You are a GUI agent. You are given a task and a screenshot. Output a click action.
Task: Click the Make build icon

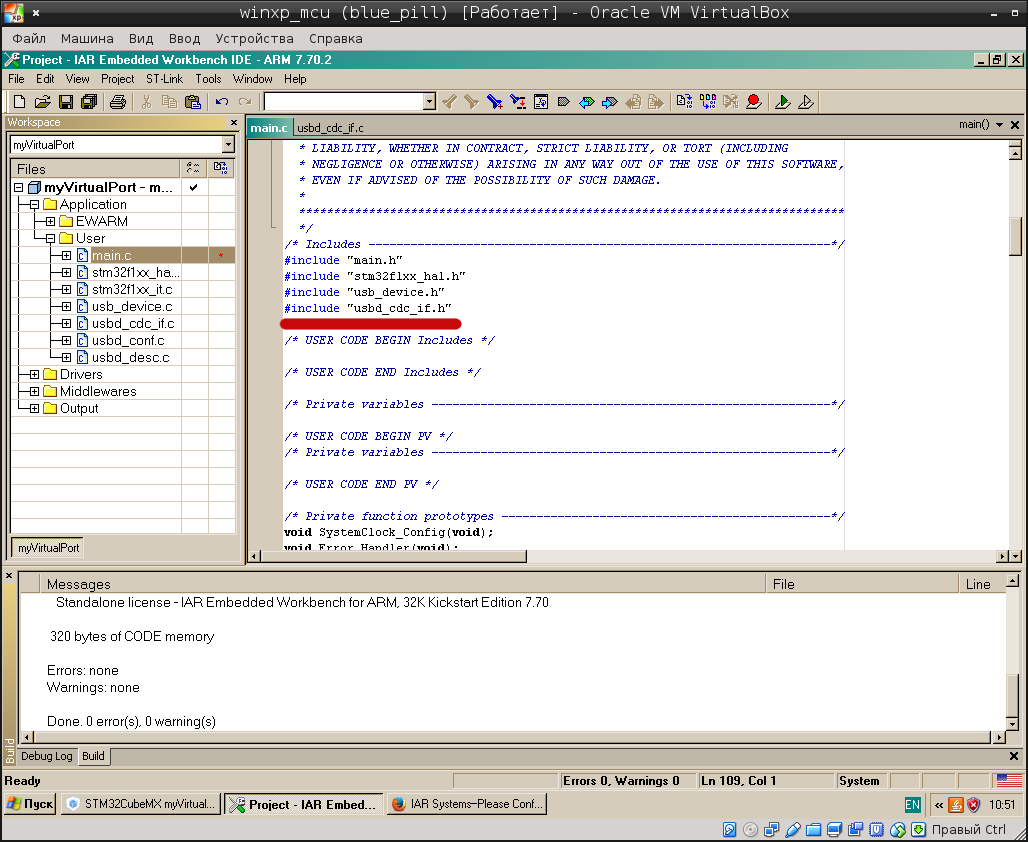point(708,102)
